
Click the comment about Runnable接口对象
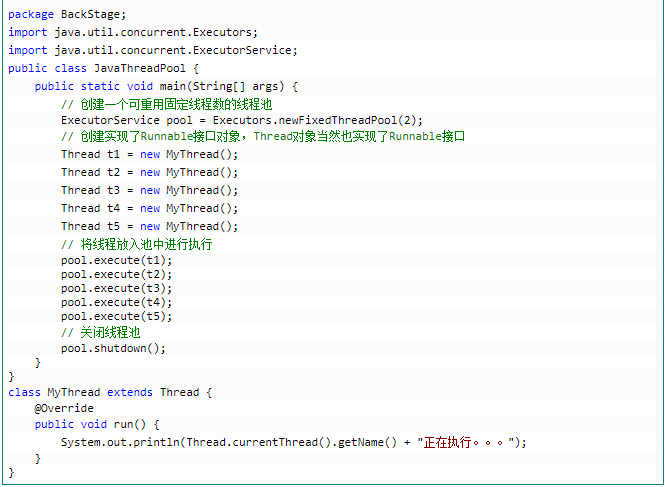(x=263, y=136)
